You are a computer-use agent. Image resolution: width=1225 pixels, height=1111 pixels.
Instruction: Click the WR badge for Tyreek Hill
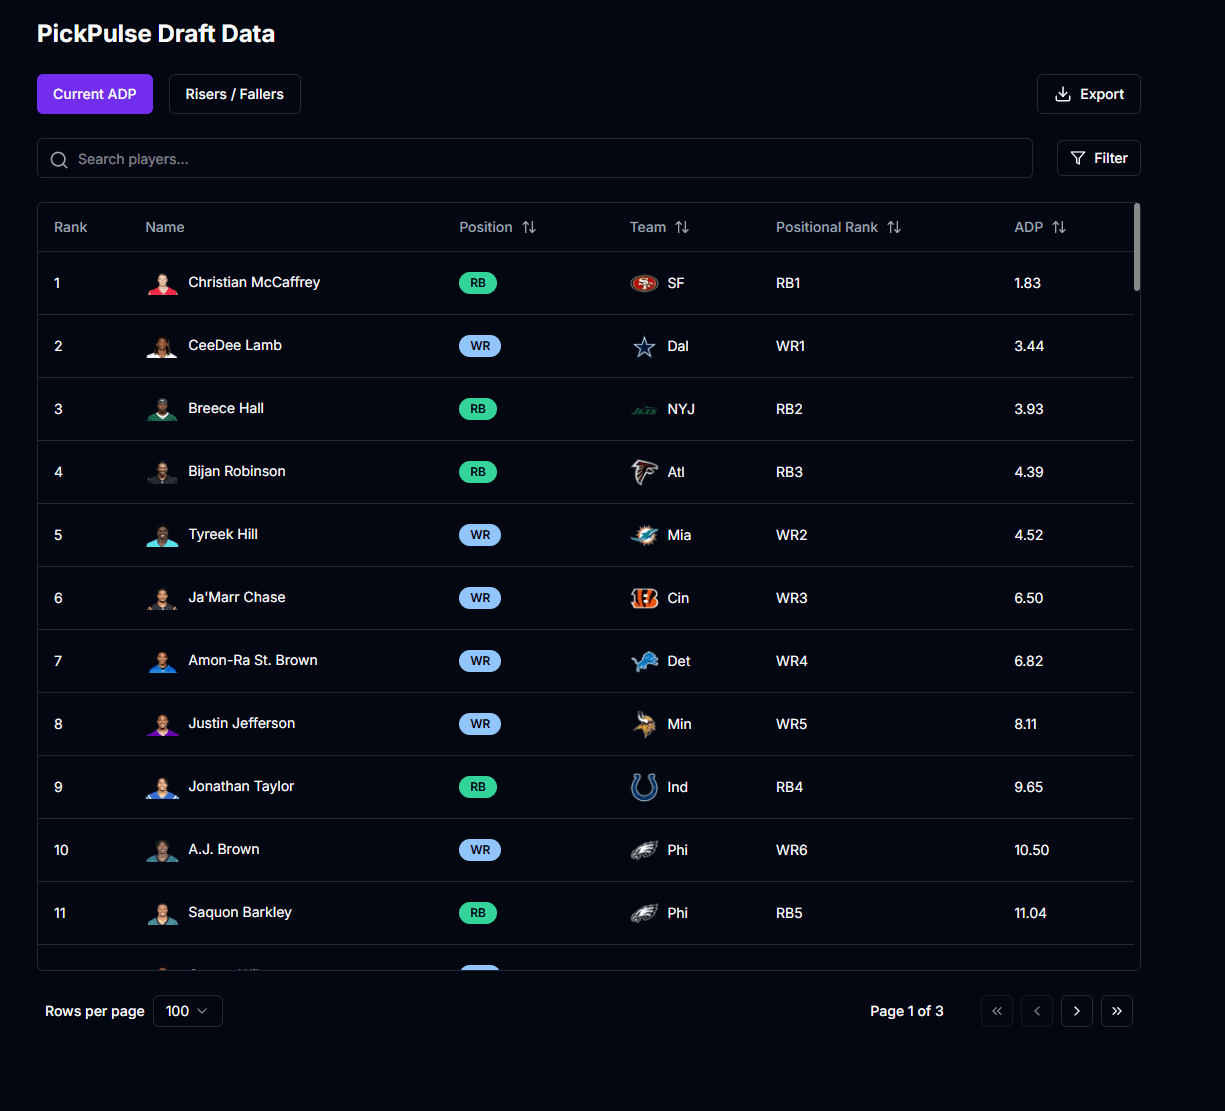[480, 535]
